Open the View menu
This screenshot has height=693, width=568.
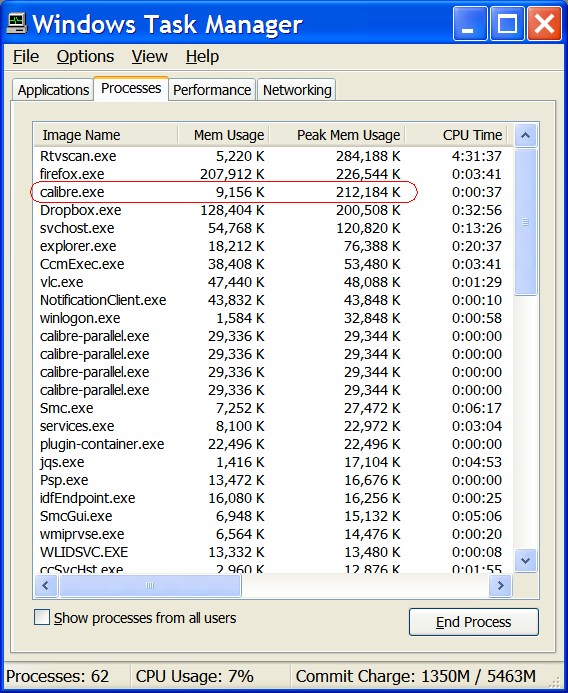tap(149, 57)
